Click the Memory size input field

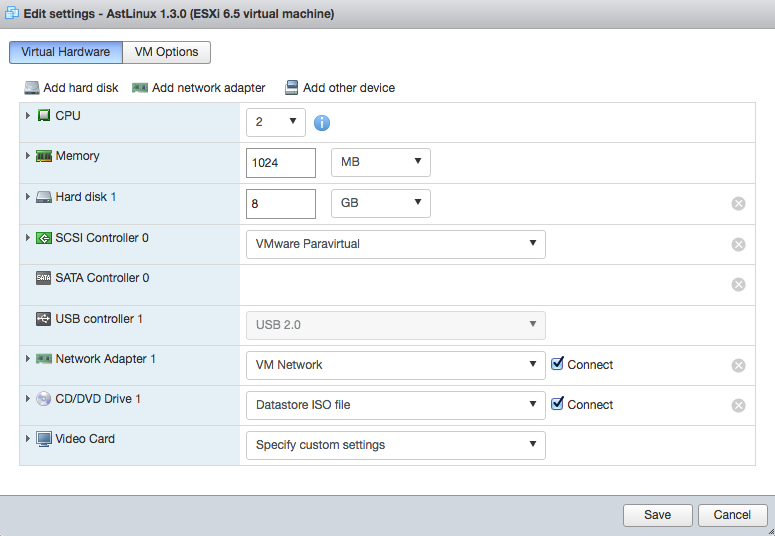[281, 163]
